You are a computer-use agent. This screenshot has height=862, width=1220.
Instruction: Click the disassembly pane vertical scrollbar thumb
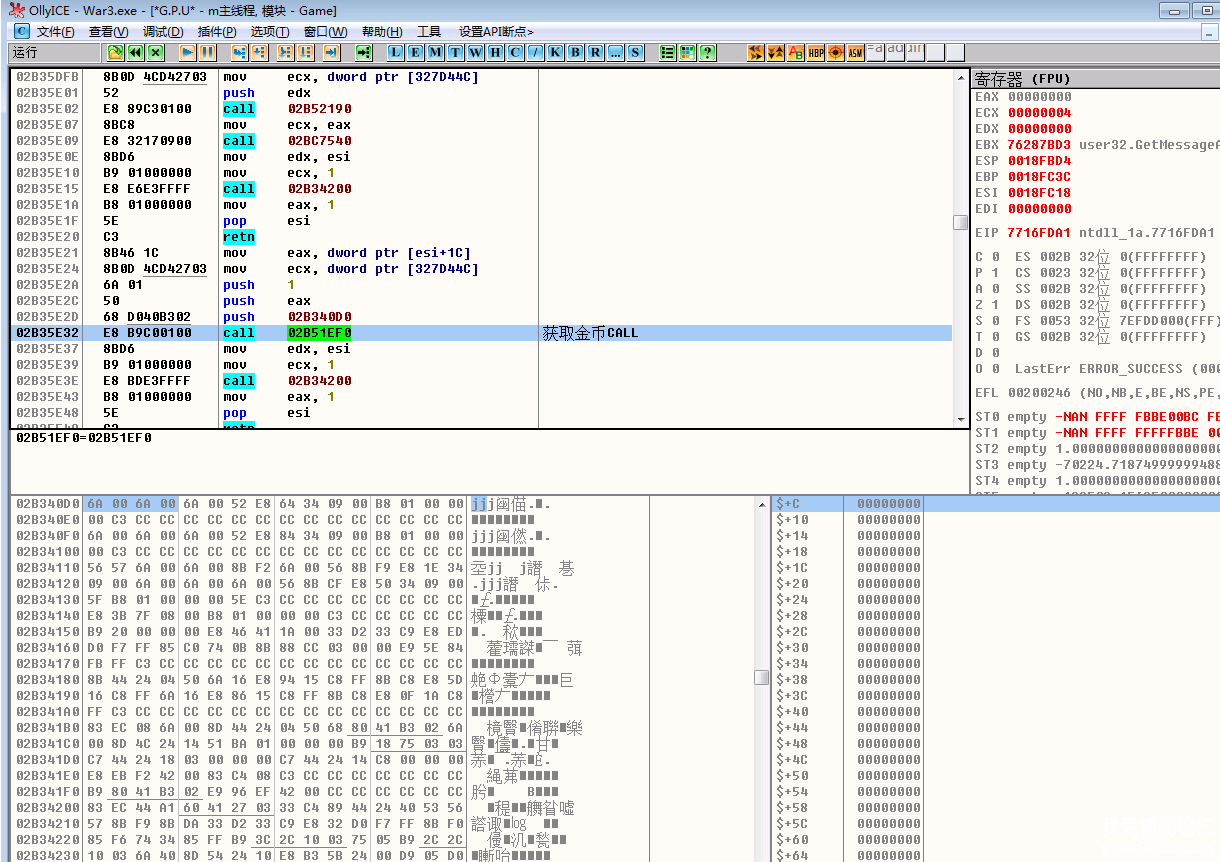(961, 222)
